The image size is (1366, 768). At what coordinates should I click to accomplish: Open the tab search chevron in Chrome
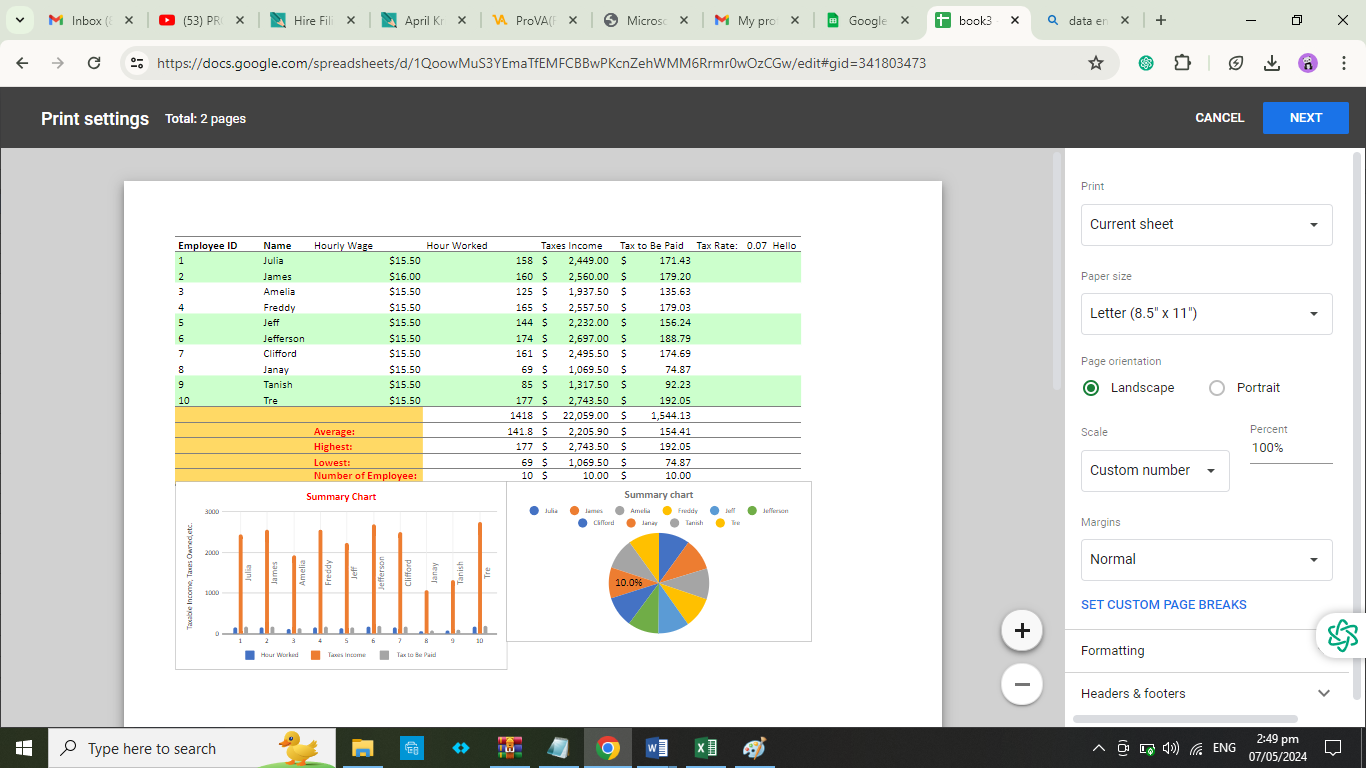point(20,20)
